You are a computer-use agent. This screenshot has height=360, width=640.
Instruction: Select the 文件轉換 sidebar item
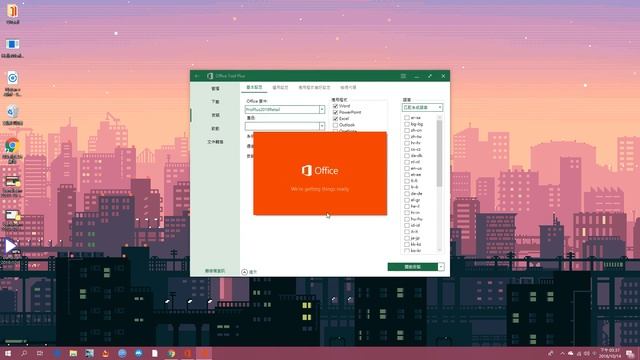[x=216, y=142]
